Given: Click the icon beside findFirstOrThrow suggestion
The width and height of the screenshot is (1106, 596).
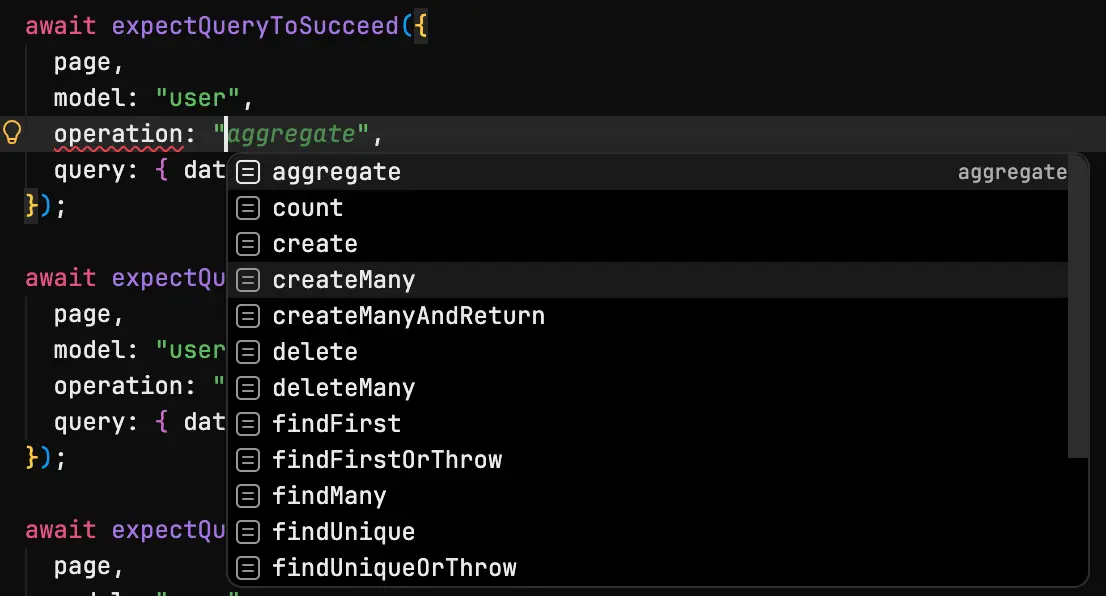Looking at the screenshot, I should [247, 459].
